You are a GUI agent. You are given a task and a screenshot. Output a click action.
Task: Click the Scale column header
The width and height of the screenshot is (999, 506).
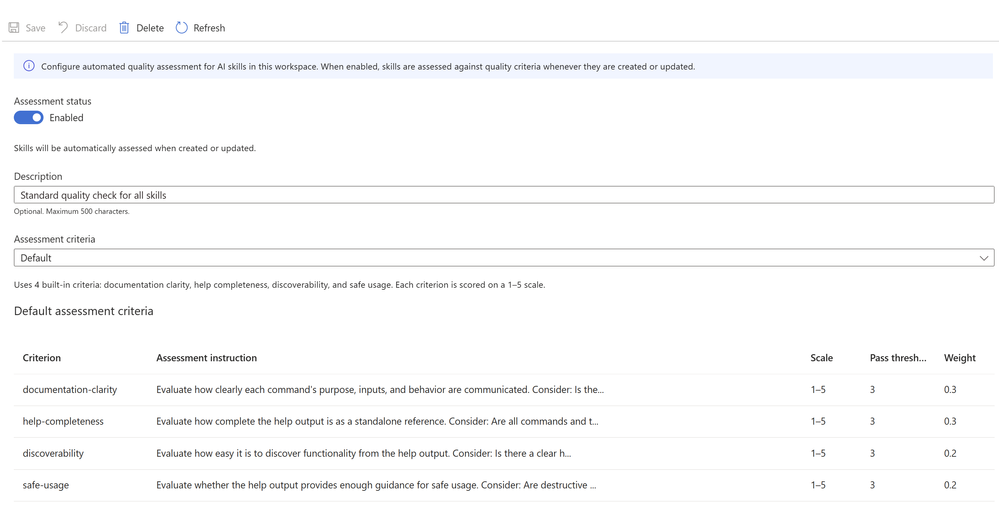pos(821,358)
